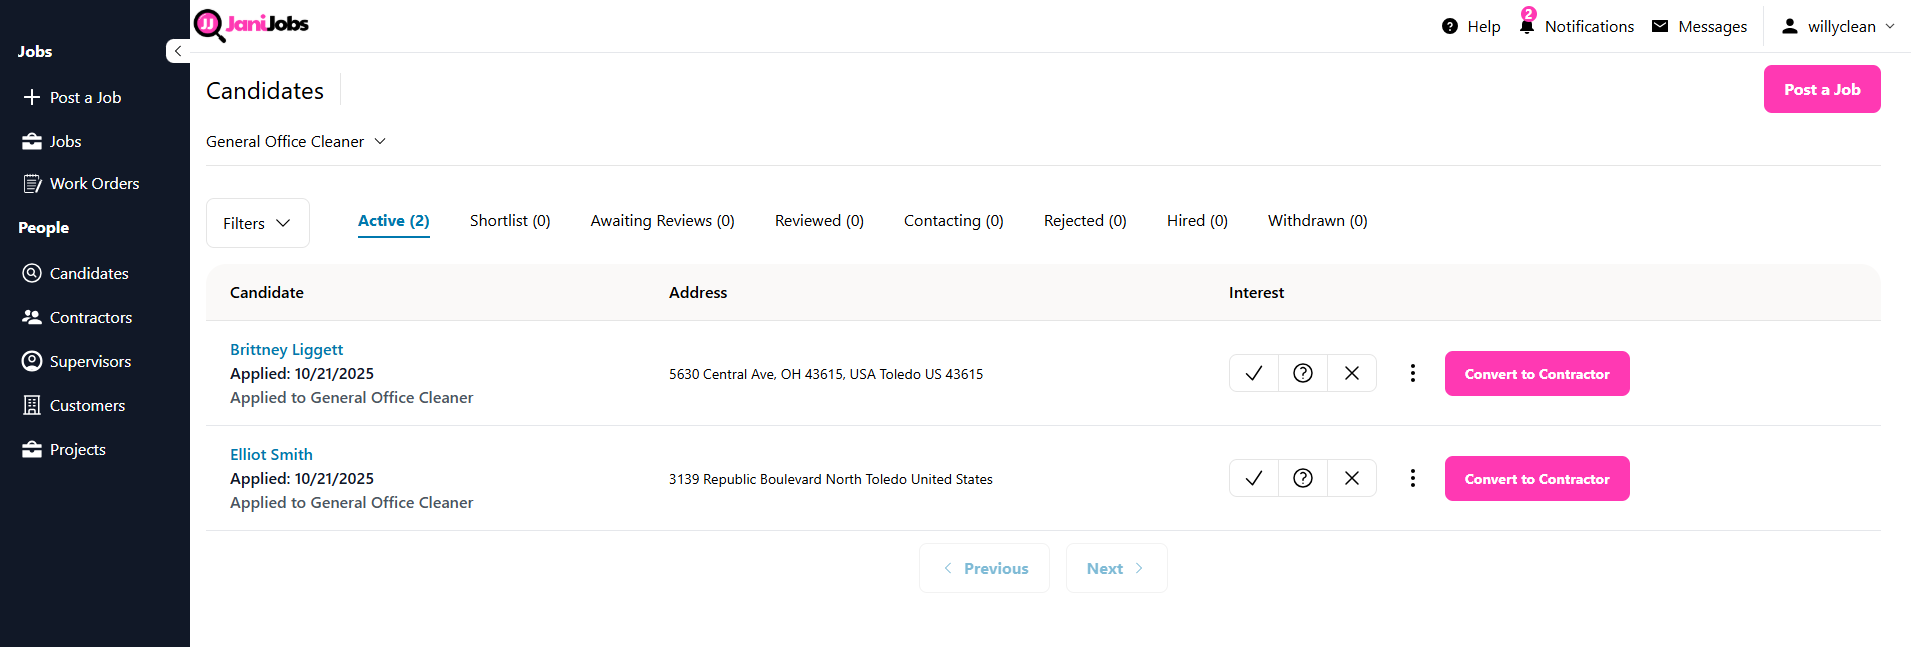
Task: Mark Elliot Smith as interested with checkmark
Action: click(x=1254, y=478)
